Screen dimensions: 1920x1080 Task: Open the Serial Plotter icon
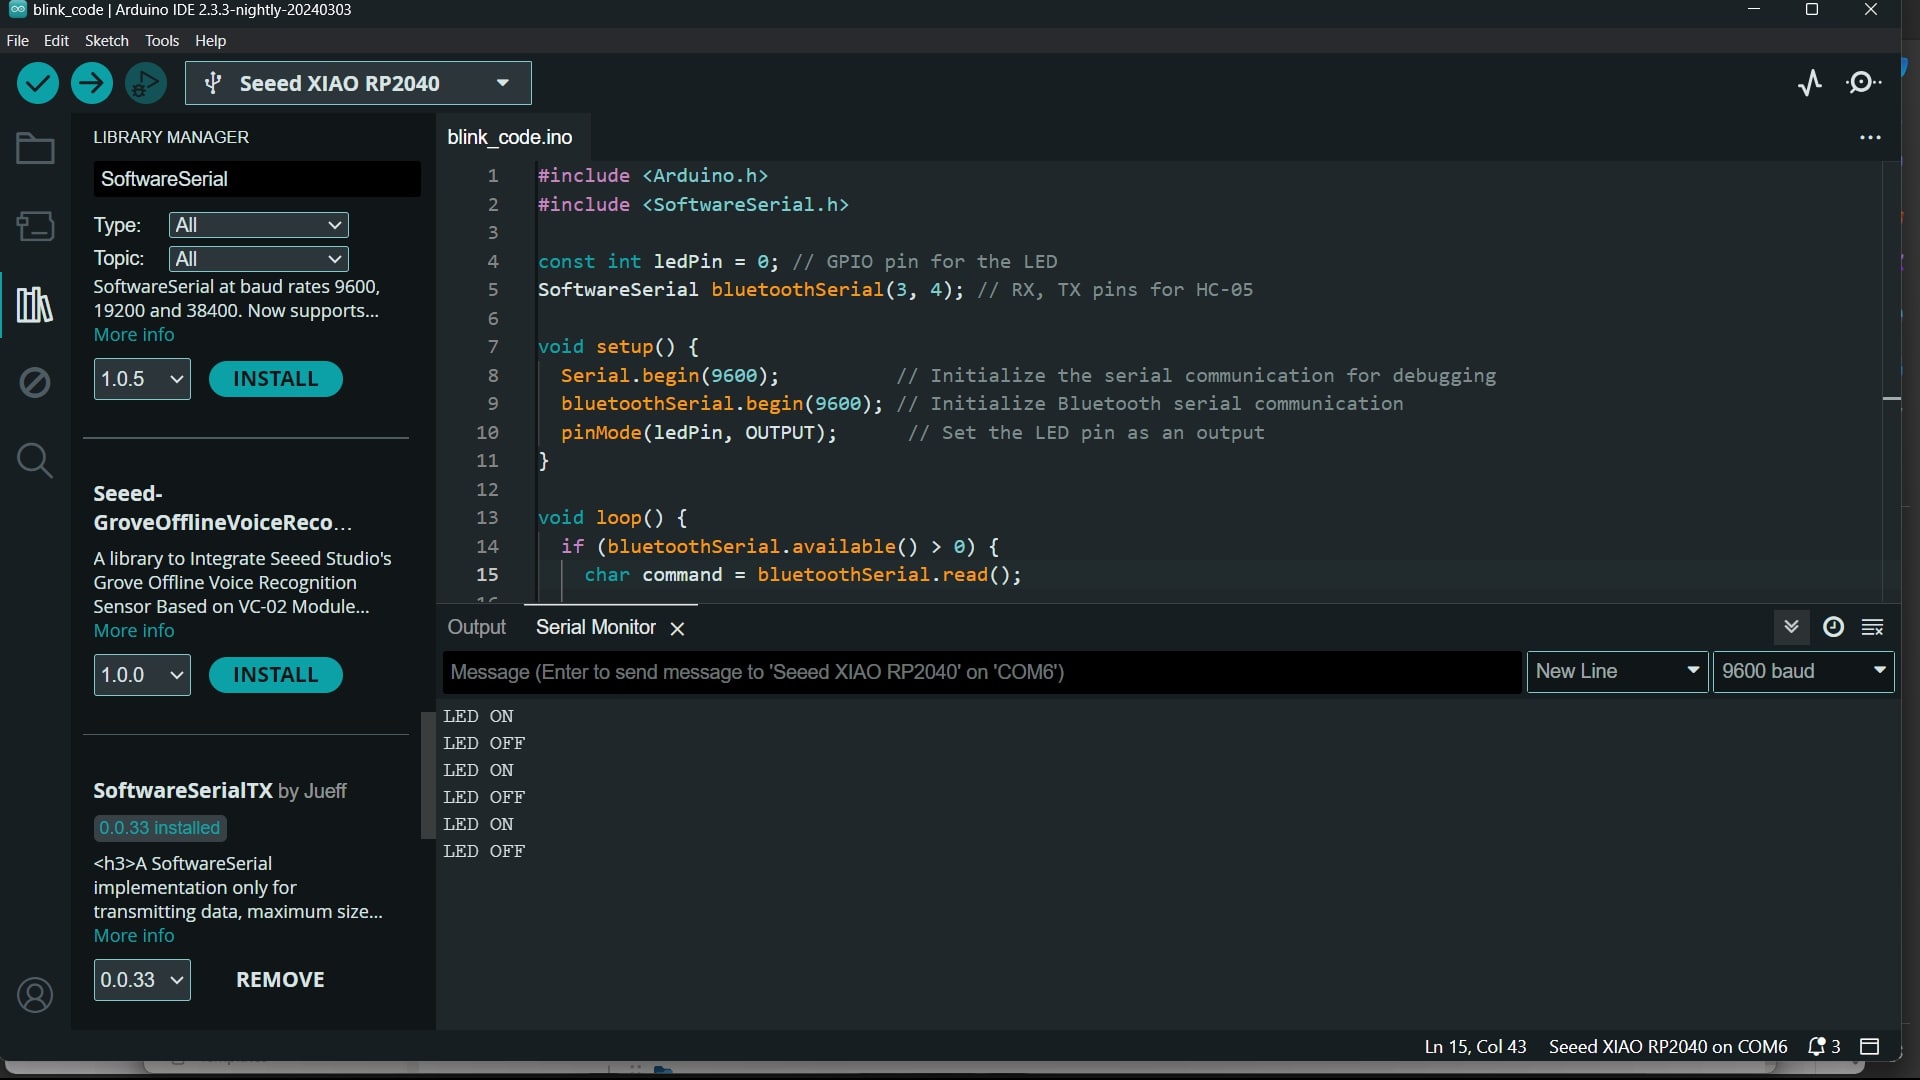pos(1809,83)
